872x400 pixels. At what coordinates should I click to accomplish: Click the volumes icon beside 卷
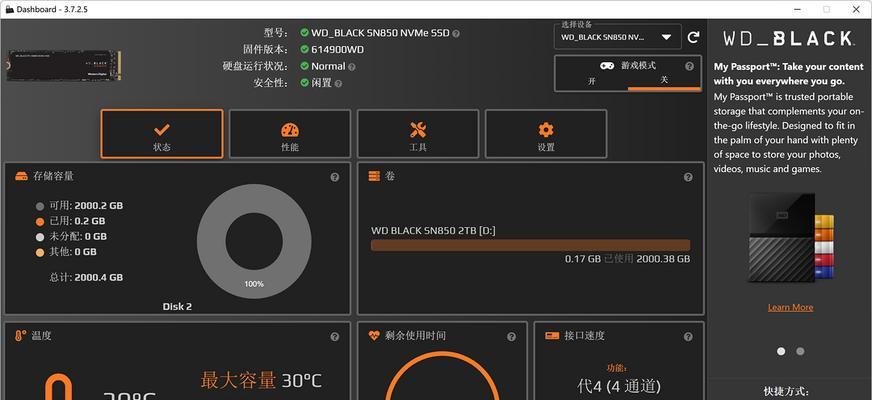pos(374,176)
